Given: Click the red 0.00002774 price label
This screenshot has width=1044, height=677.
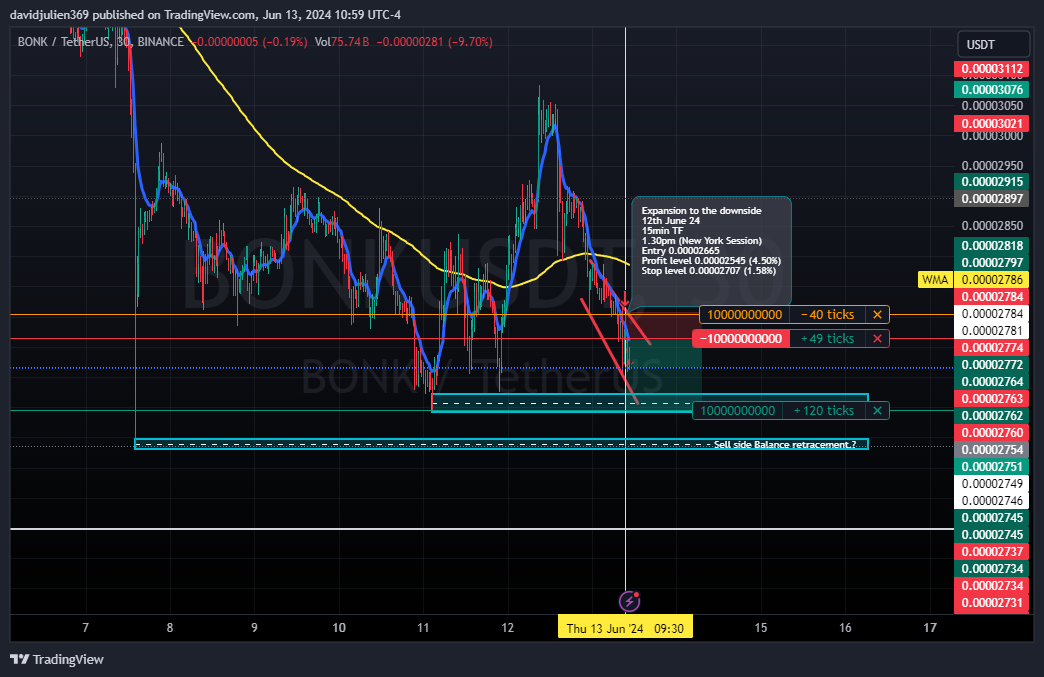Looking at the screenshot, I should point(992,347).
